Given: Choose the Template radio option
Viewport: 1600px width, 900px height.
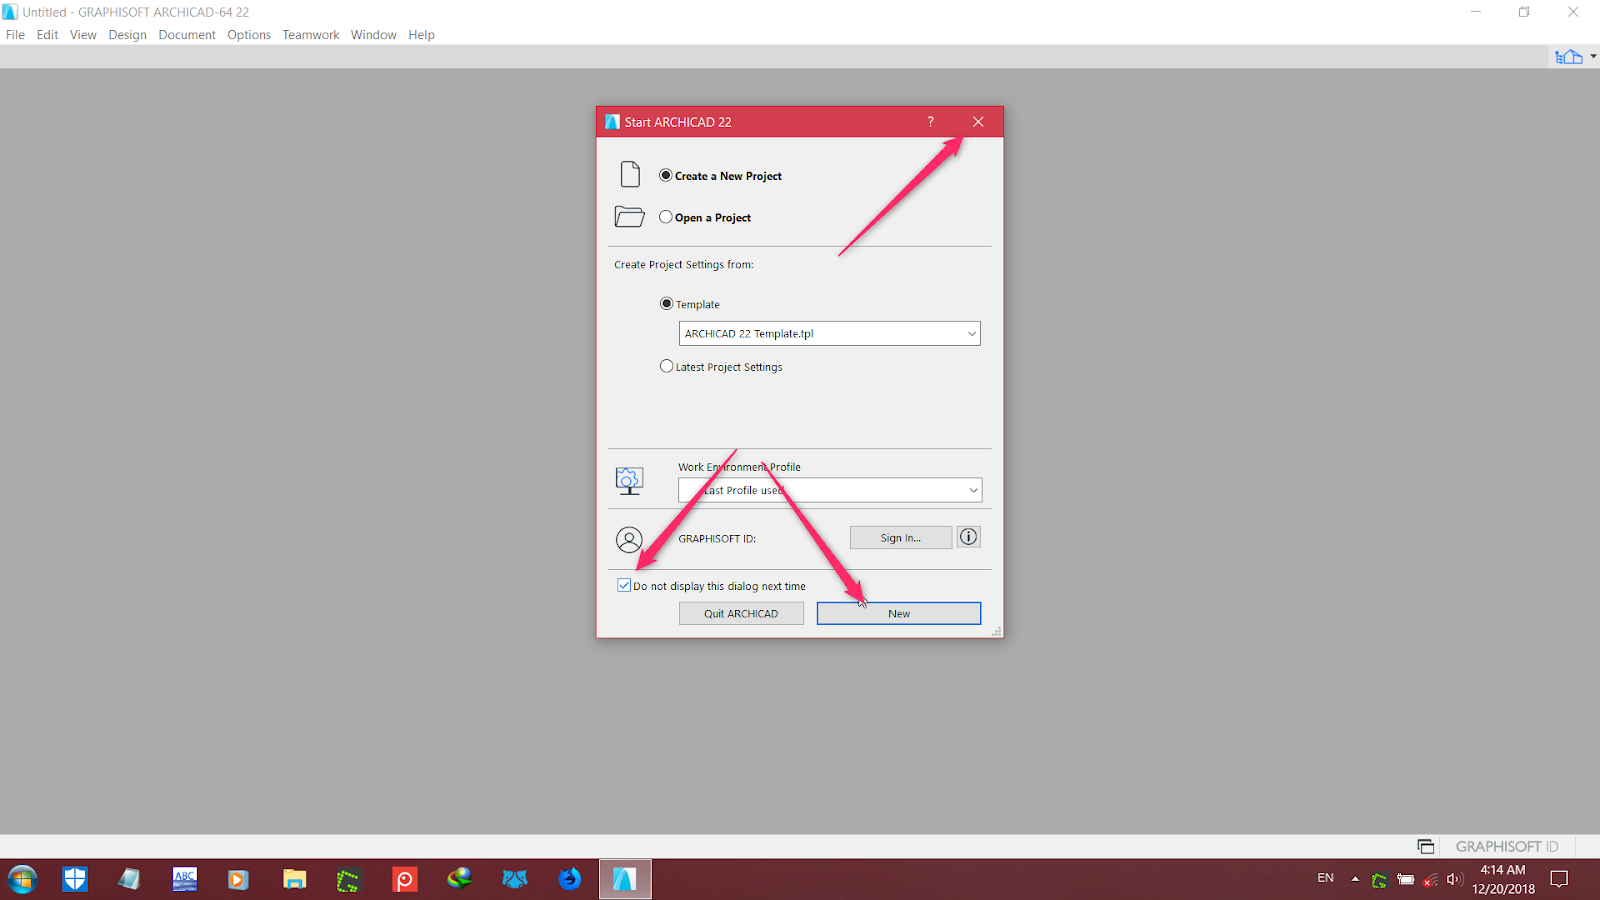Looking at the screenshot, I should click(667, 304).
